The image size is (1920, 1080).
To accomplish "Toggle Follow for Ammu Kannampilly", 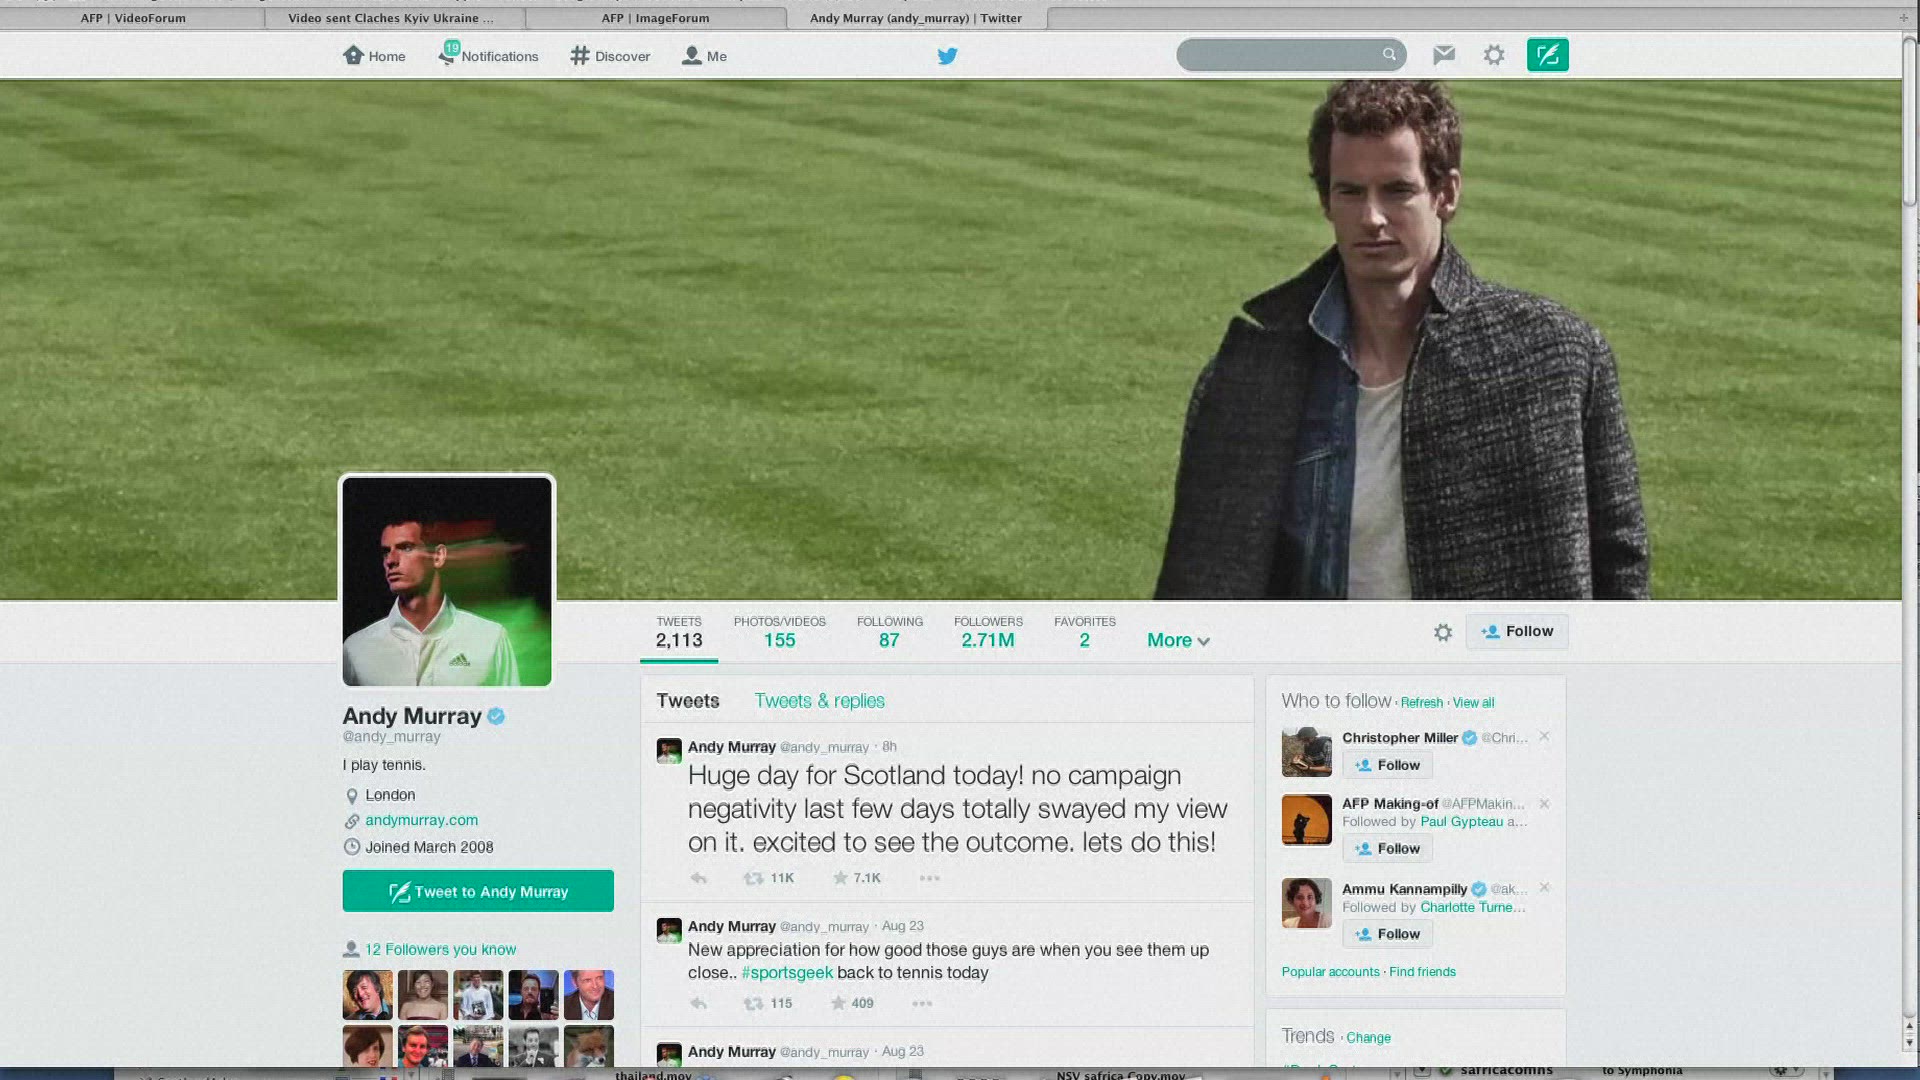I will point(1387,934).
